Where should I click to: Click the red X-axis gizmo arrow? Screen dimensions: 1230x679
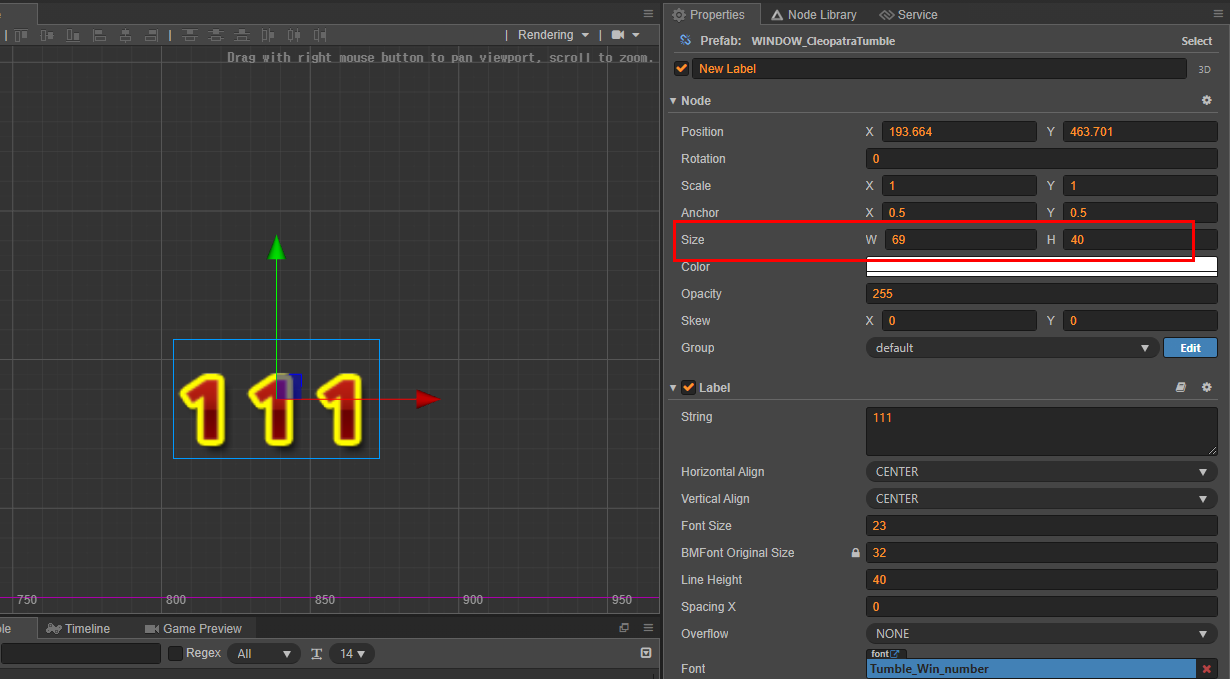tap(427, 399)
